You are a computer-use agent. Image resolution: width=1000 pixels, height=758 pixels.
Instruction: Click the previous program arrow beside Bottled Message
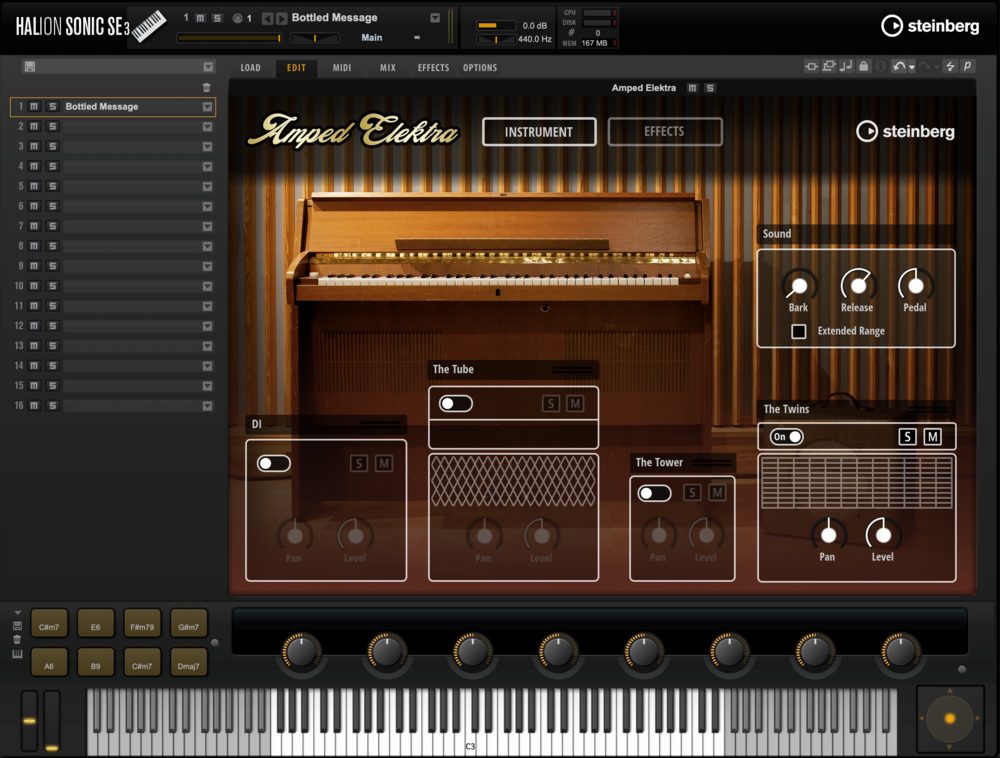[268, 18]
